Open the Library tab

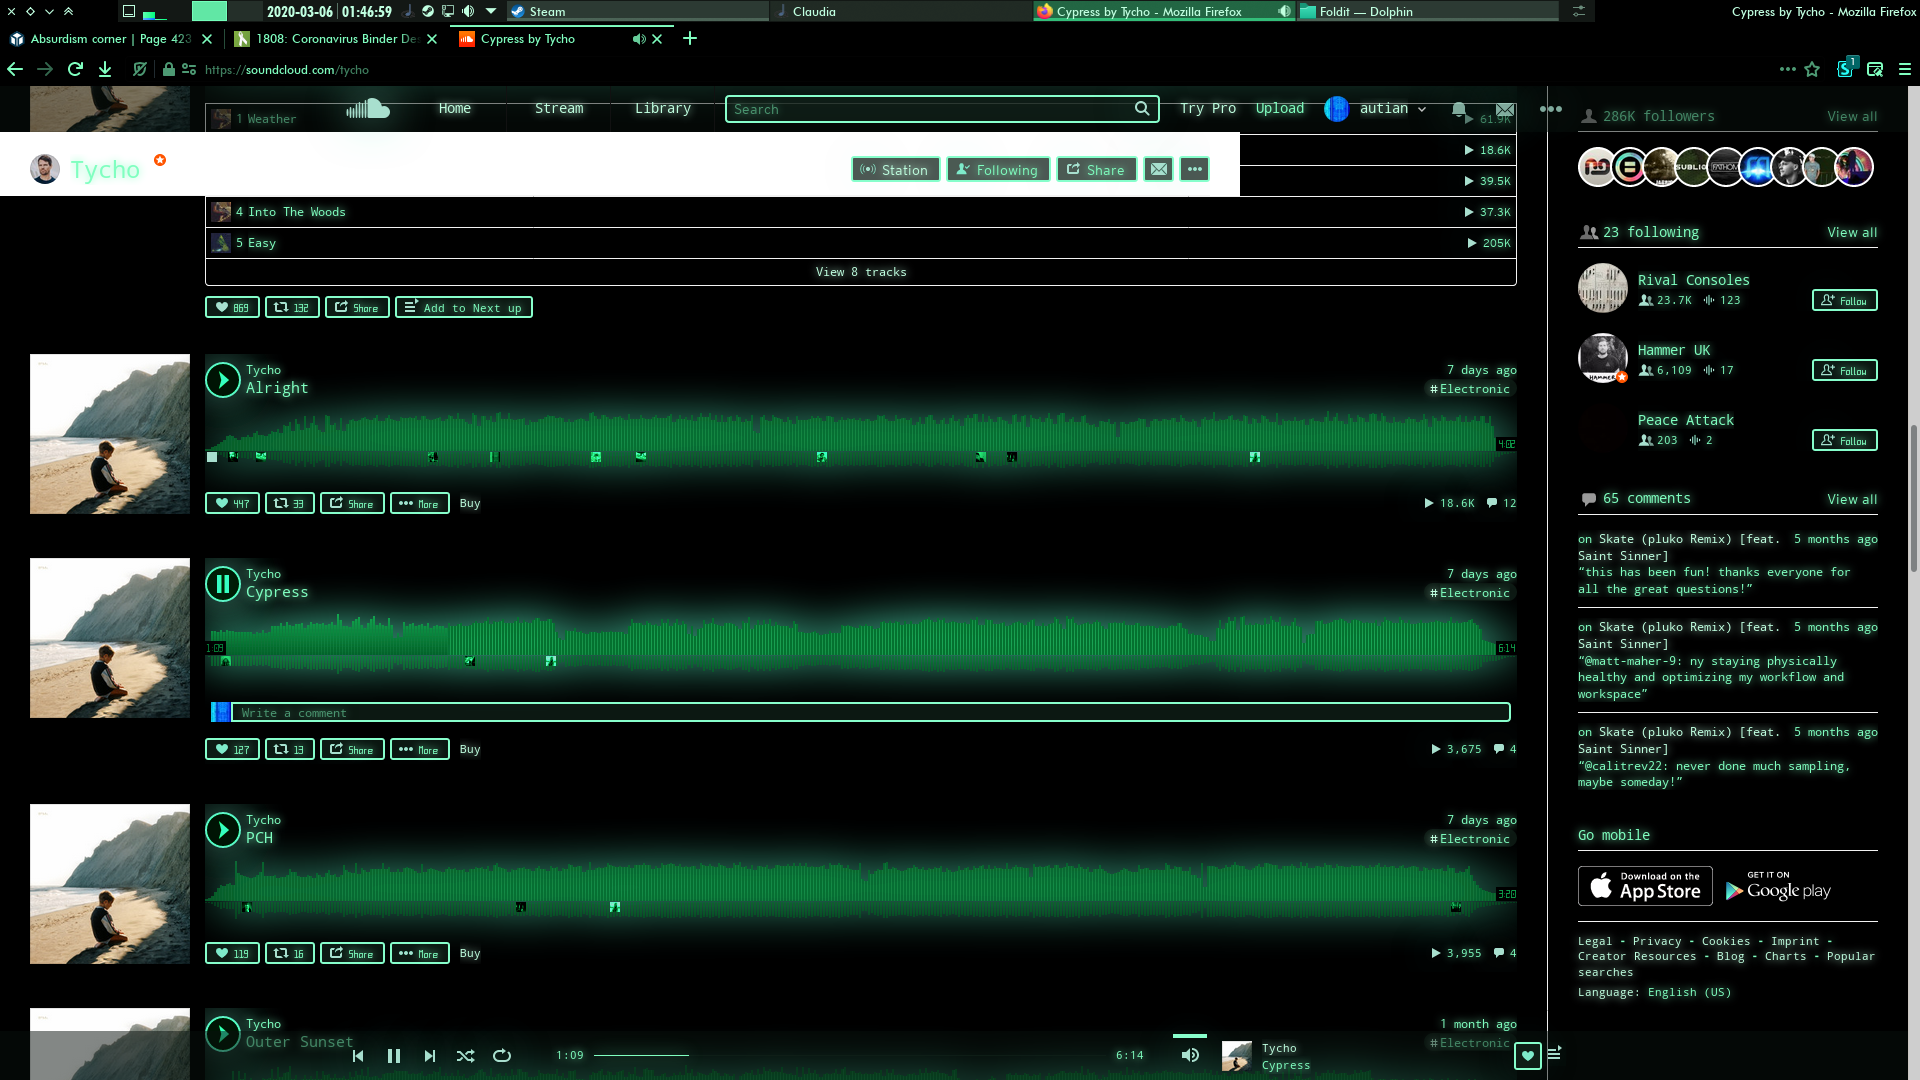pyautogui.click(x=662, y=109)
